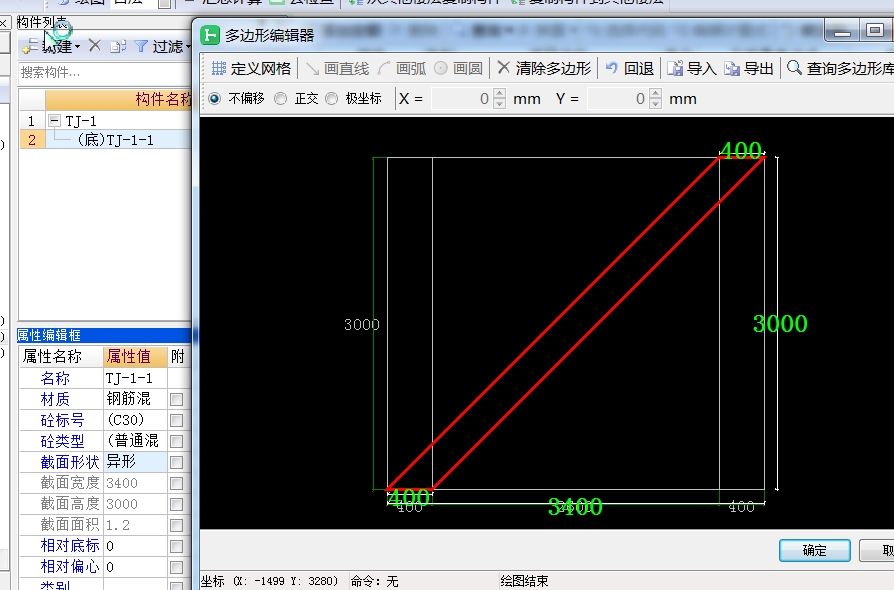Screen dimensions: 894x590
Task: Toggle the 截面面积 row checkbox
Action: tap(177, 525)
